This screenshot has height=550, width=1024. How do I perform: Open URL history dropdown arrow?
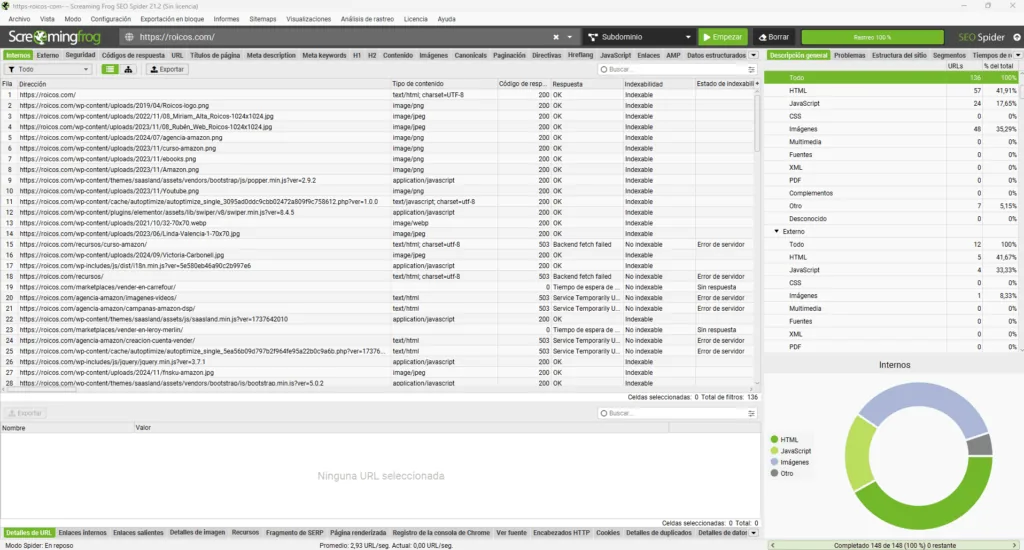point(569,37)
